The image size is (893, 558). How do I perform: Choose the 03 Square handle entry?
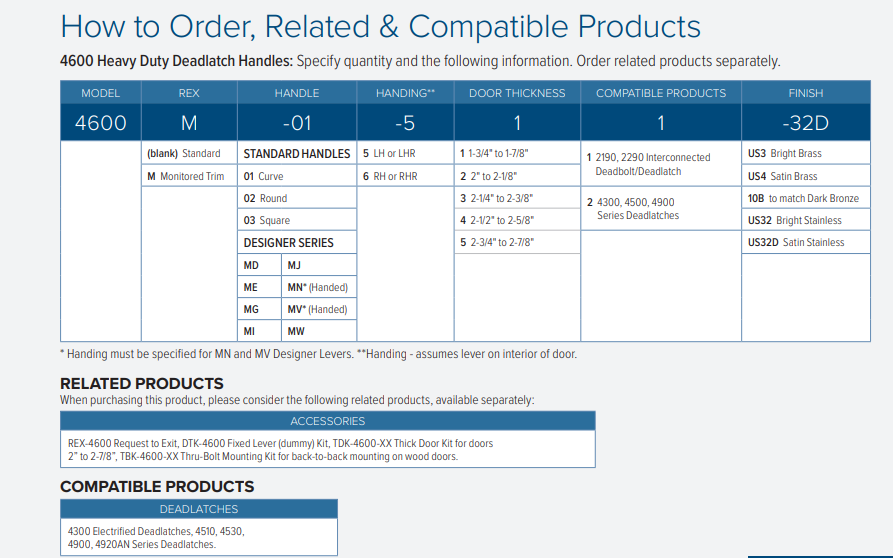267,220
